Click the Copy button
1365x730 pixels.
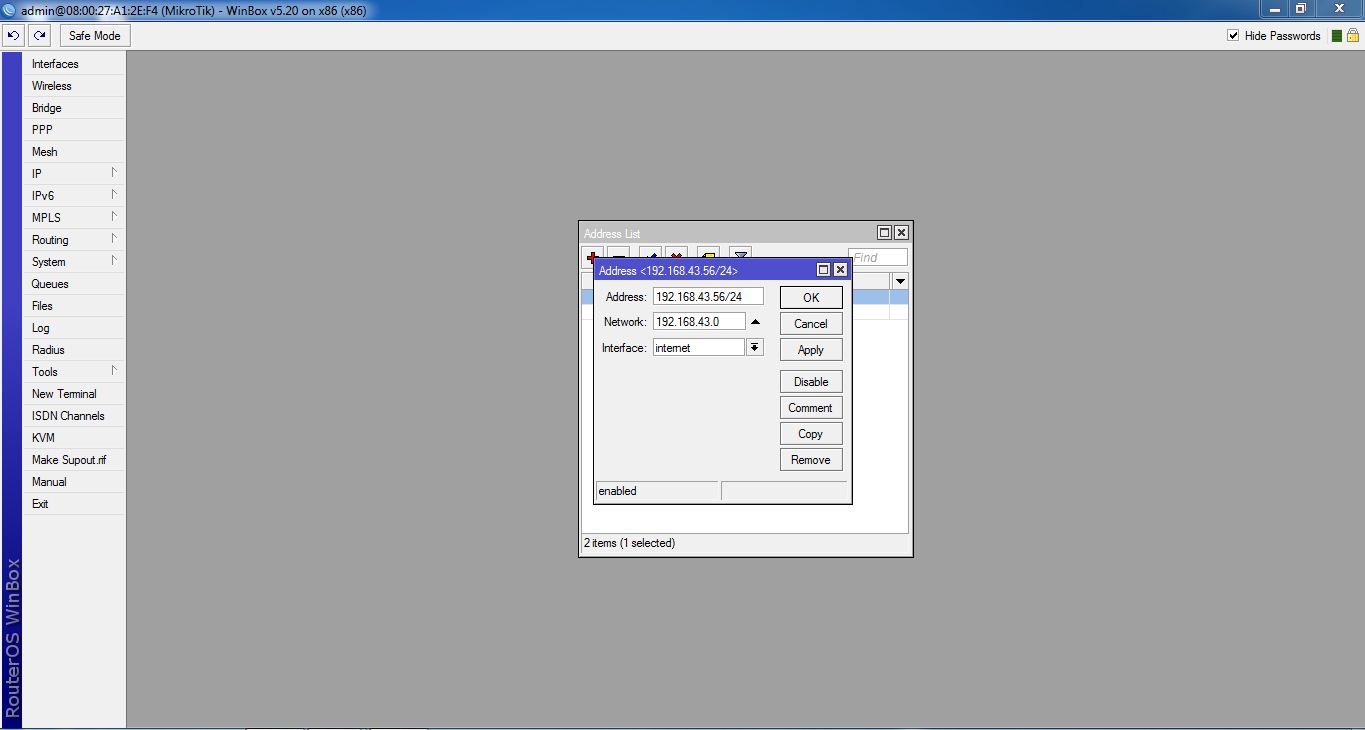click(x=811, y=434)
